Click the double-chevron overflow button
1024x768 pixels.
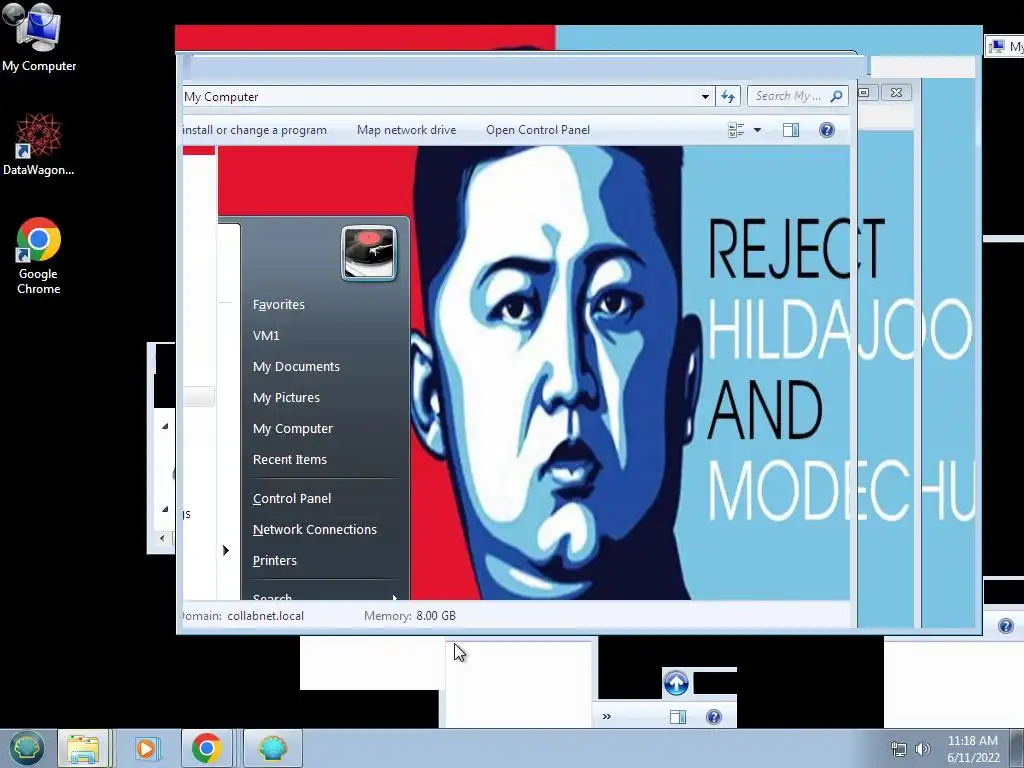click(x=607, y=716)
